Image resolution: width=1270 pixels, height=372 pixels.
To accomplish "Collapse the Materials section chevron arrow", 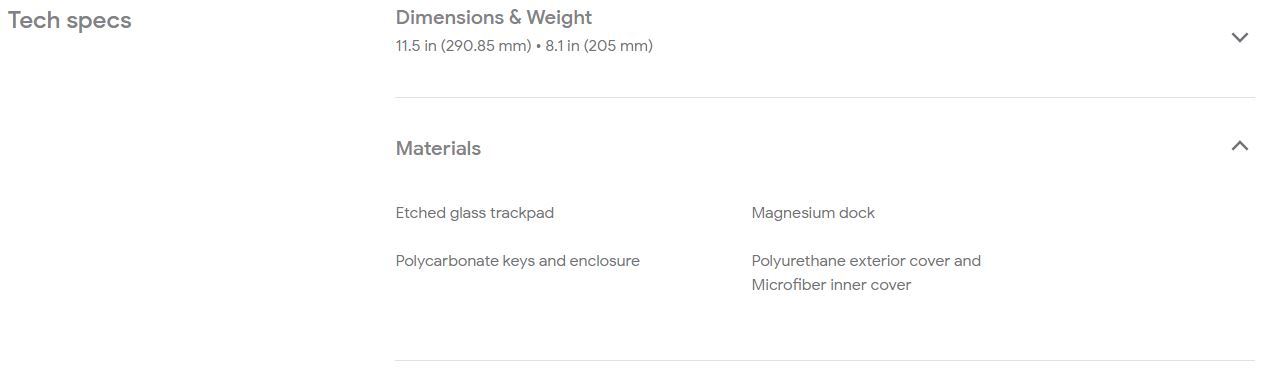I will [x=1239, y=146].
